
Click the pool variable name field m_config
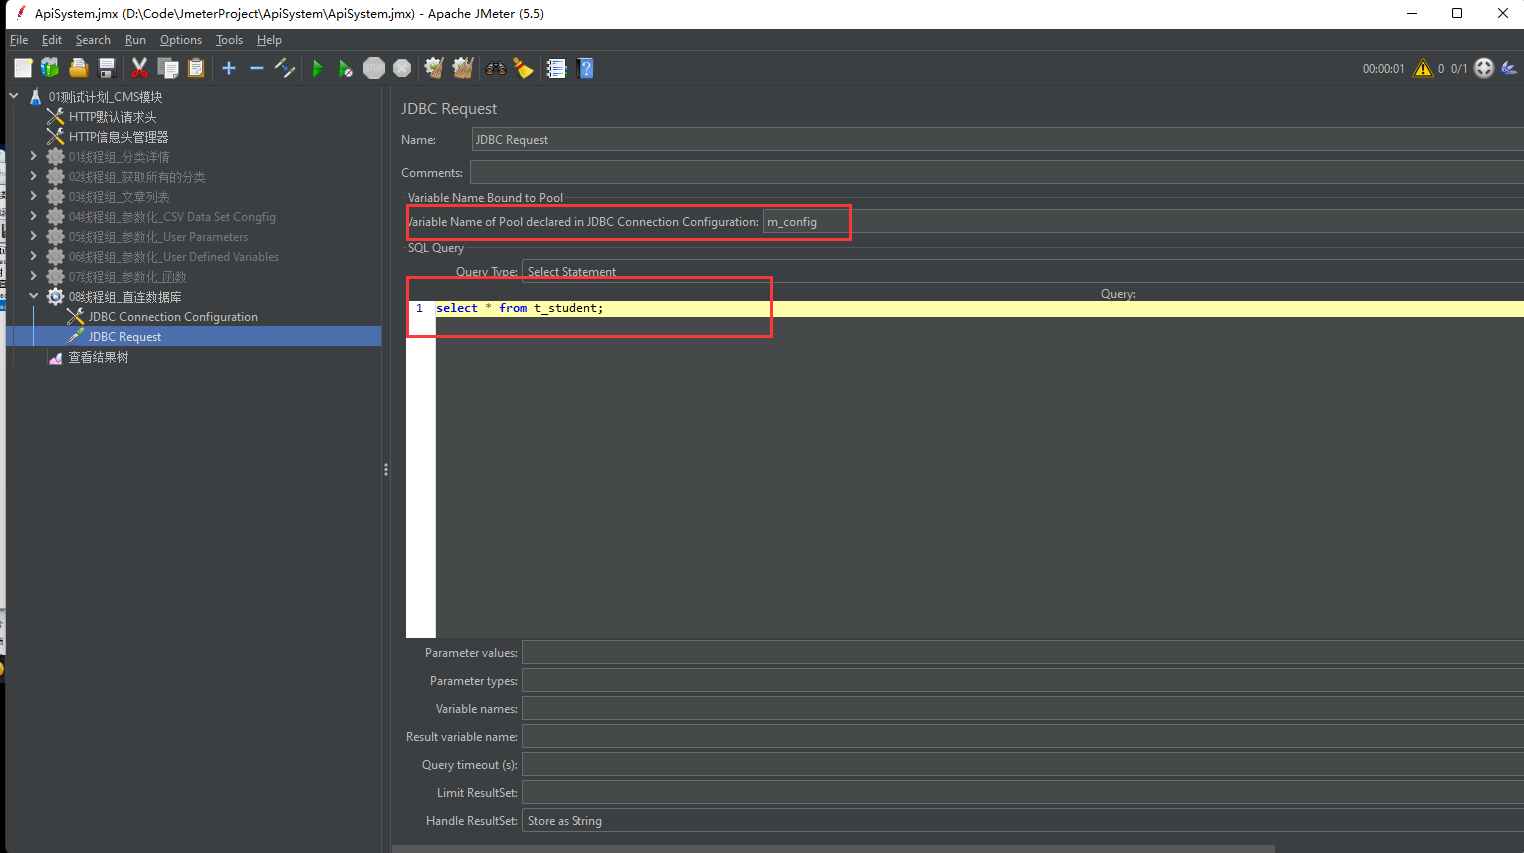tap(1143, 222)
